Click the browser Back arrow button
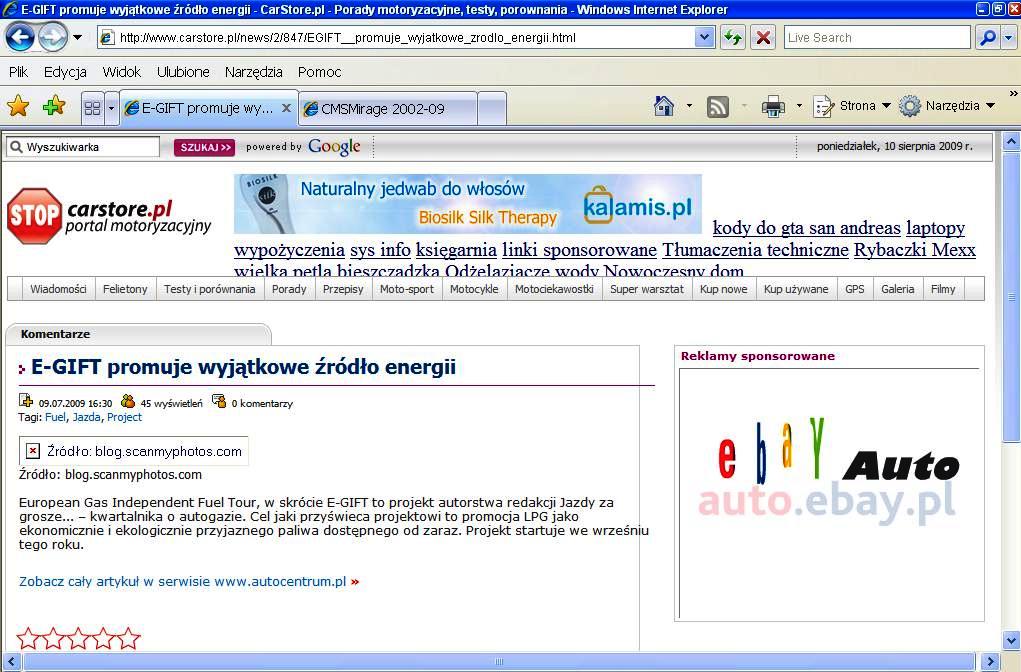Image resolution: width=1021 pixels, height=672 pixels. (x=20, y=38)
